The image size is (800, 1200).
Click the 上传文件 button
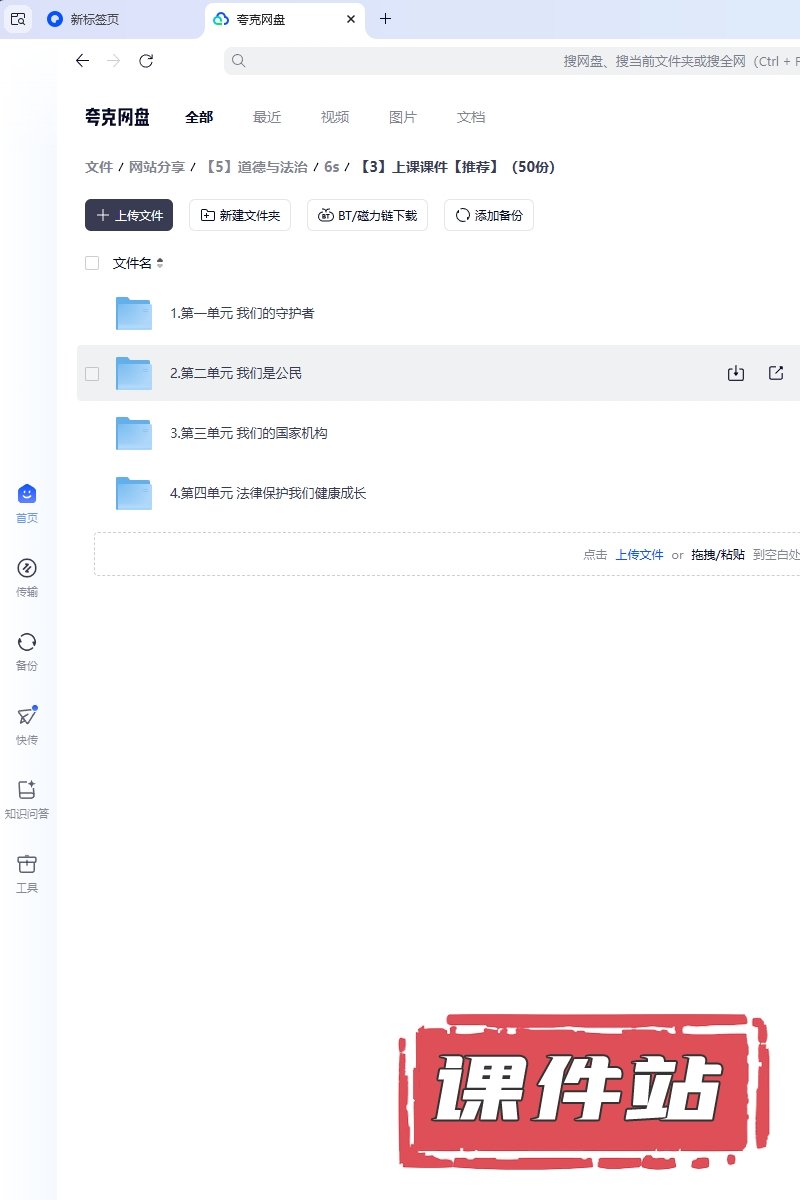coord(129,215)
